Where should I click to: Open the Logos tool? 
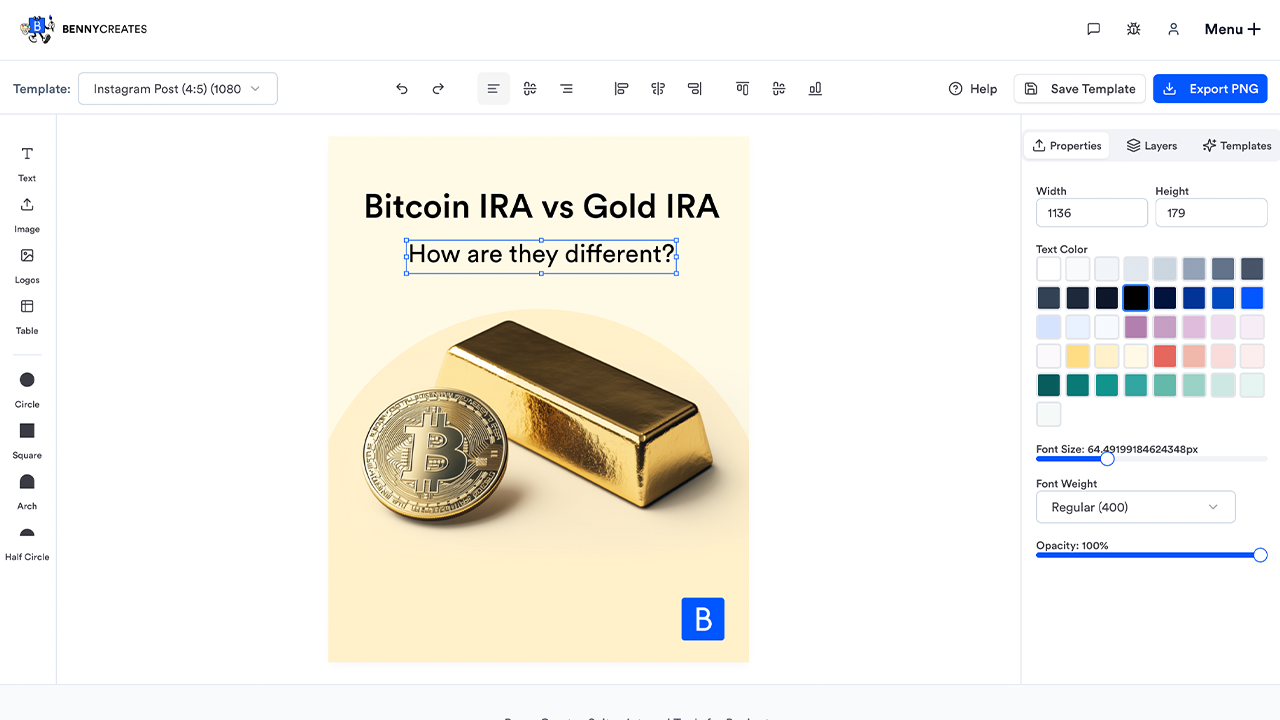27,265
